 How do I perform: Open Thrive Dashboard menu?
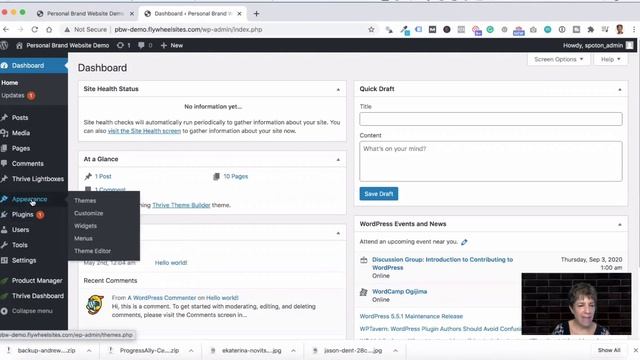pos(38,296)
